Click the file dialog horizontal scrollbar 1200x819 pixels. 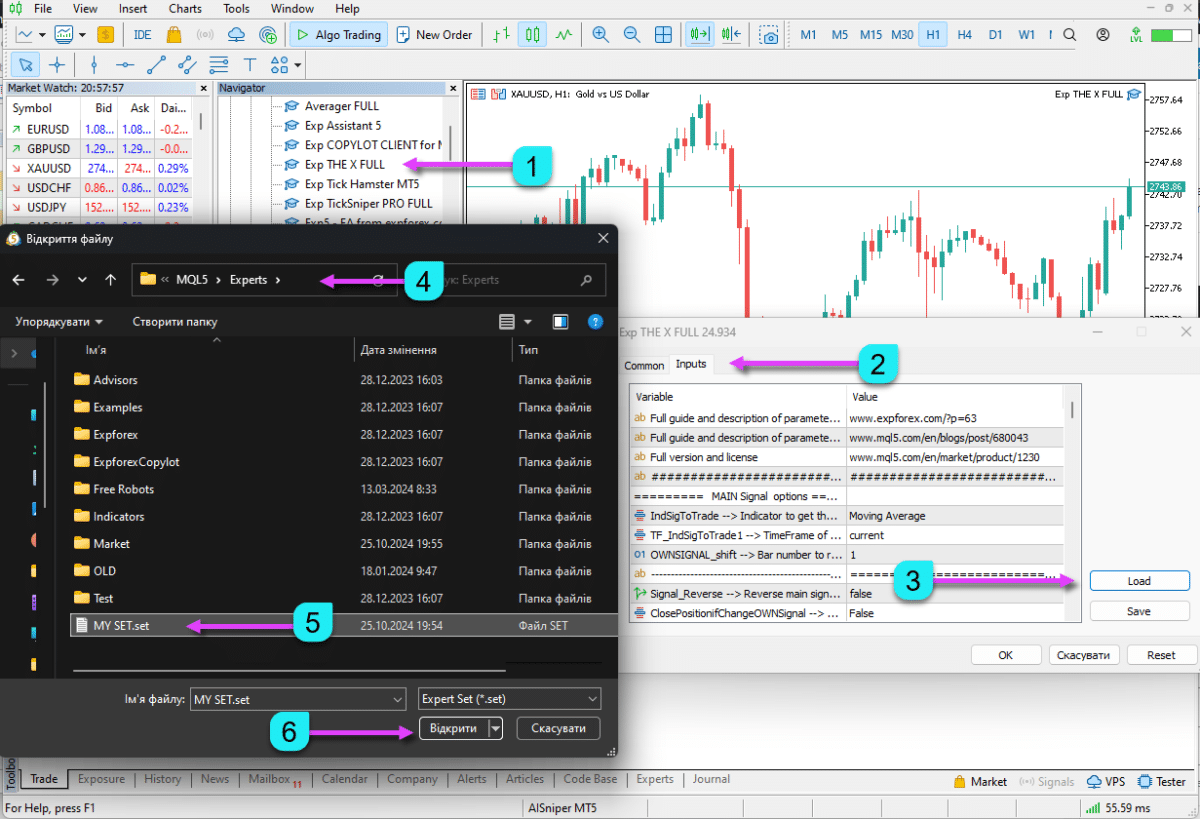pyautogui.click(x=289, y=670)
